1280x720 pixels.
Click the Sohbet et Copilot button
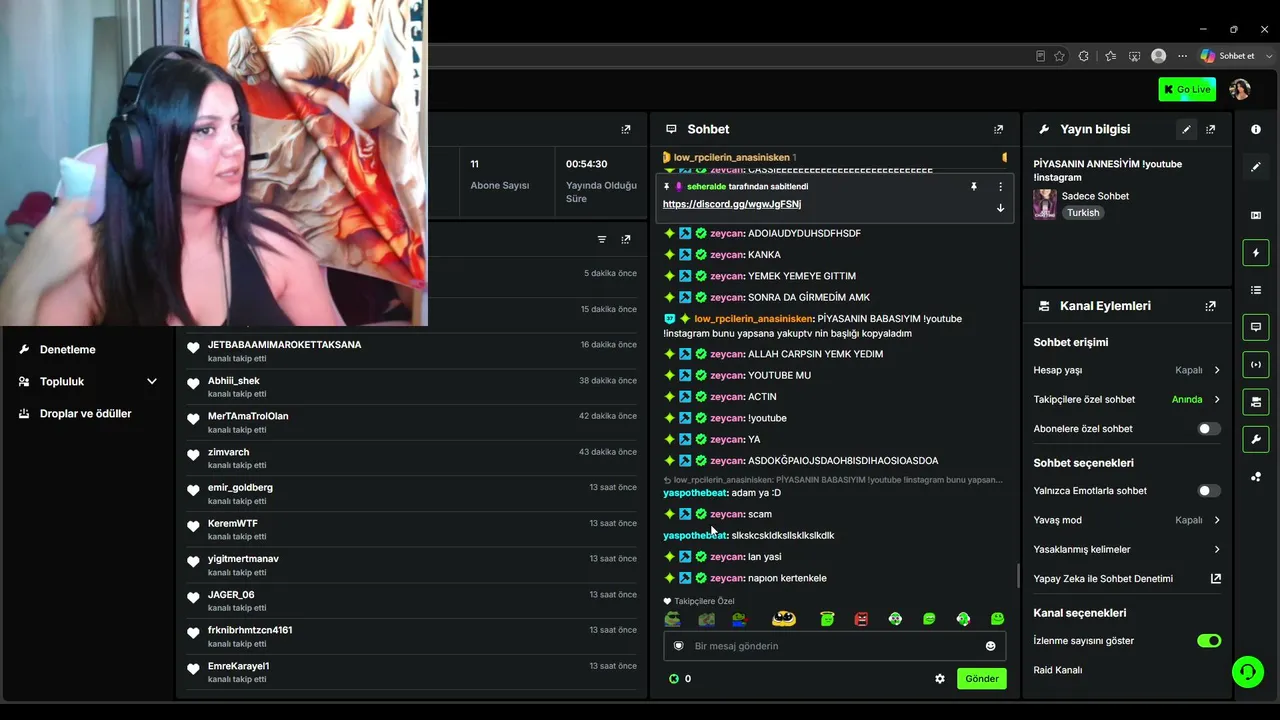point(1227,56)
